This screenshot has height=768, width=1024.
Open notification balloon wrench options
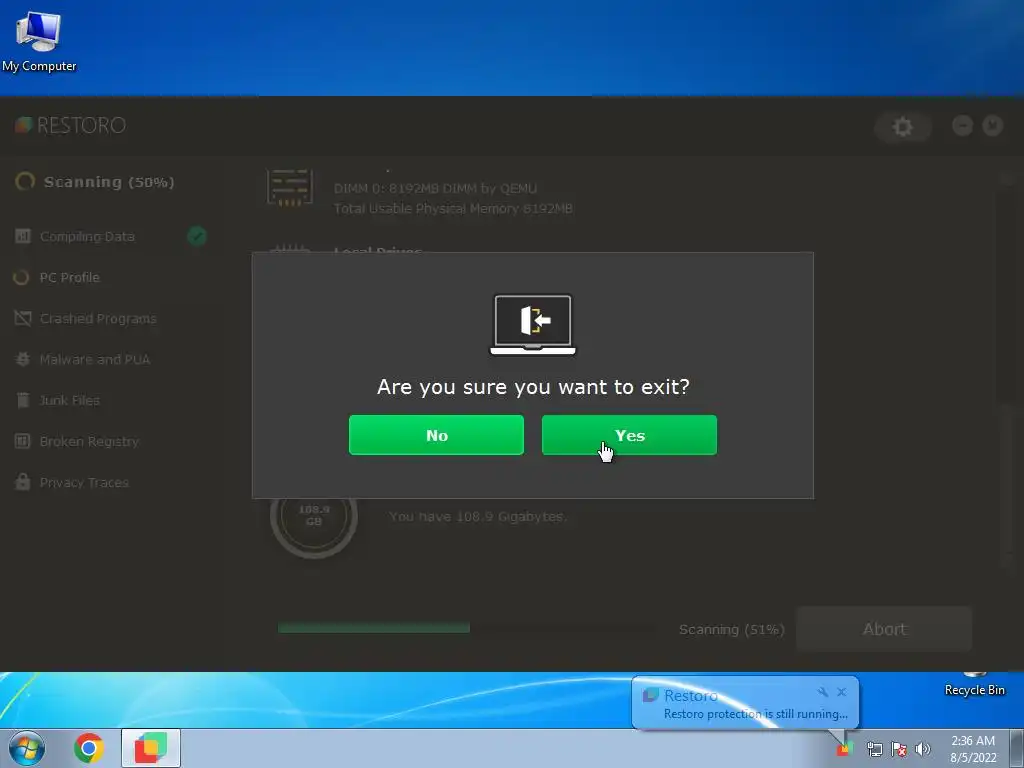[823, 692]
